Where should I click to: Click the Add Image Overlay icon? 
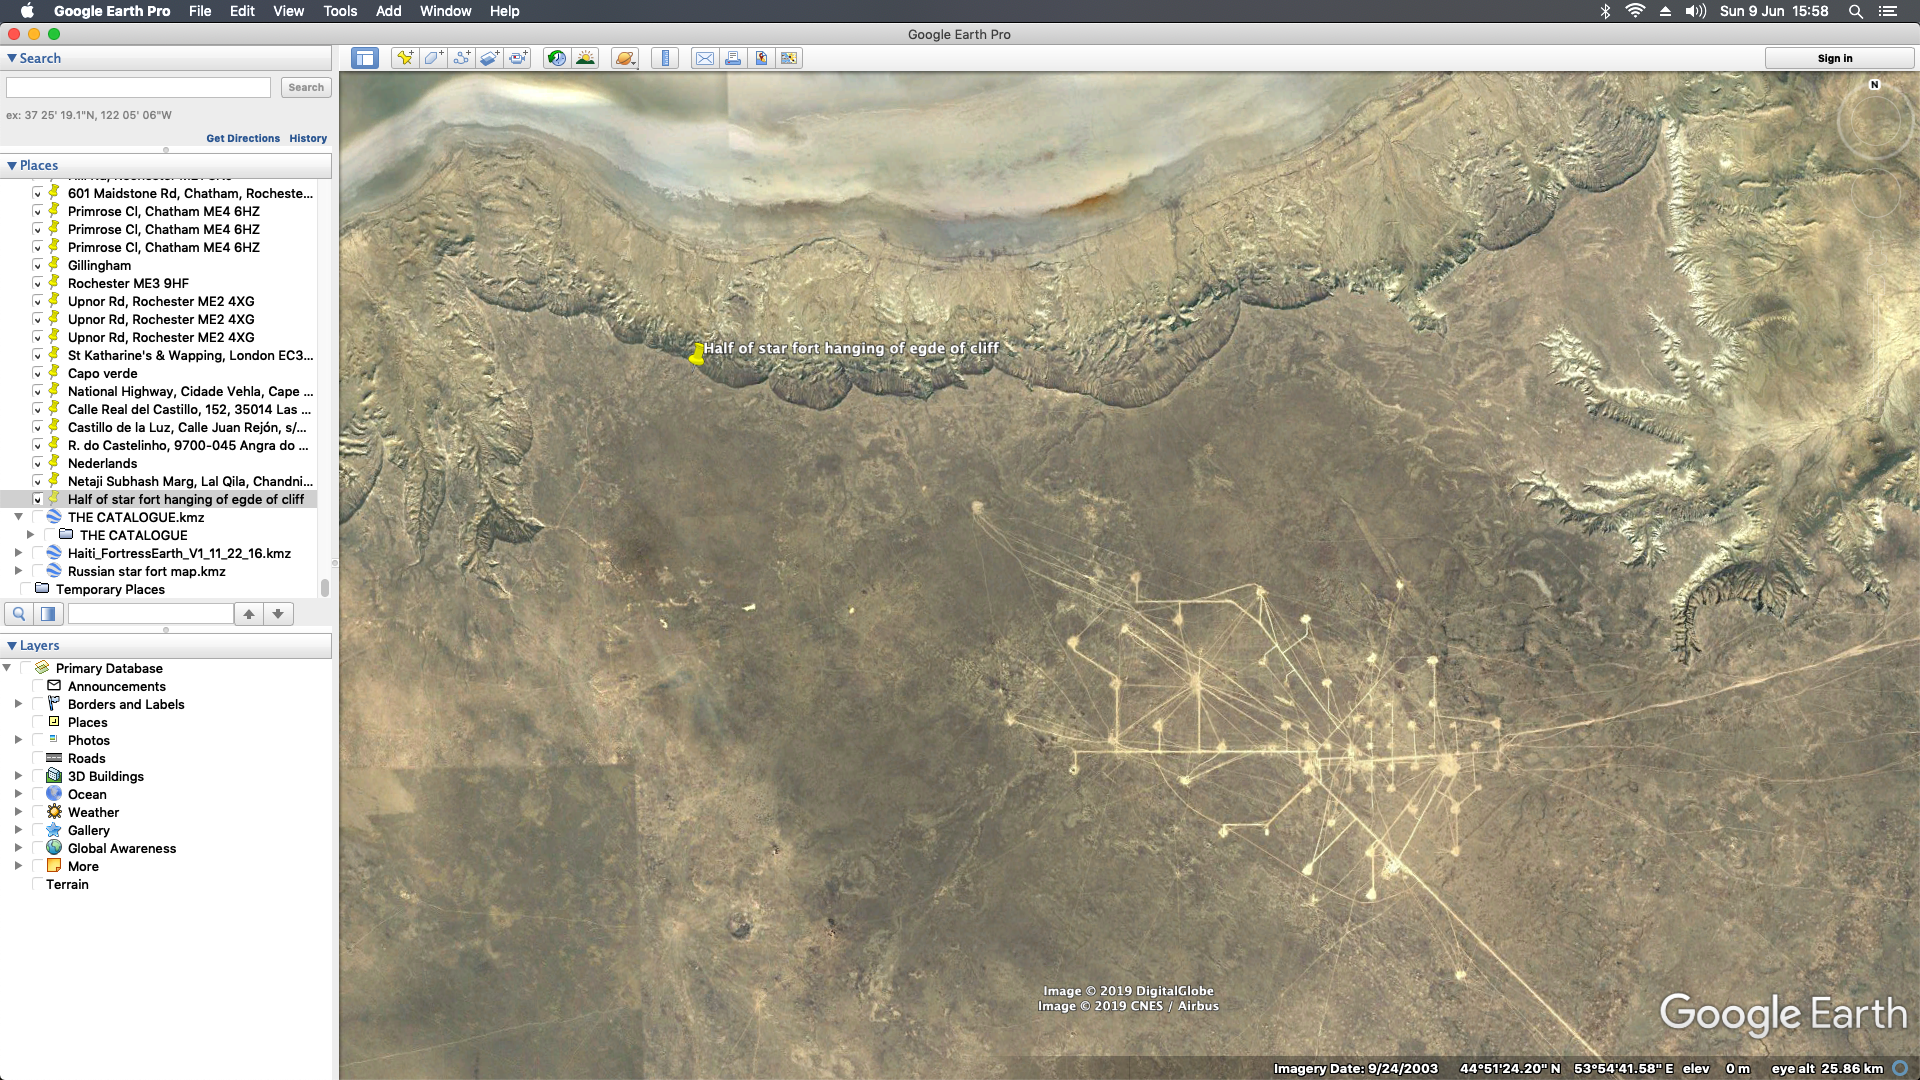[489, 58]
